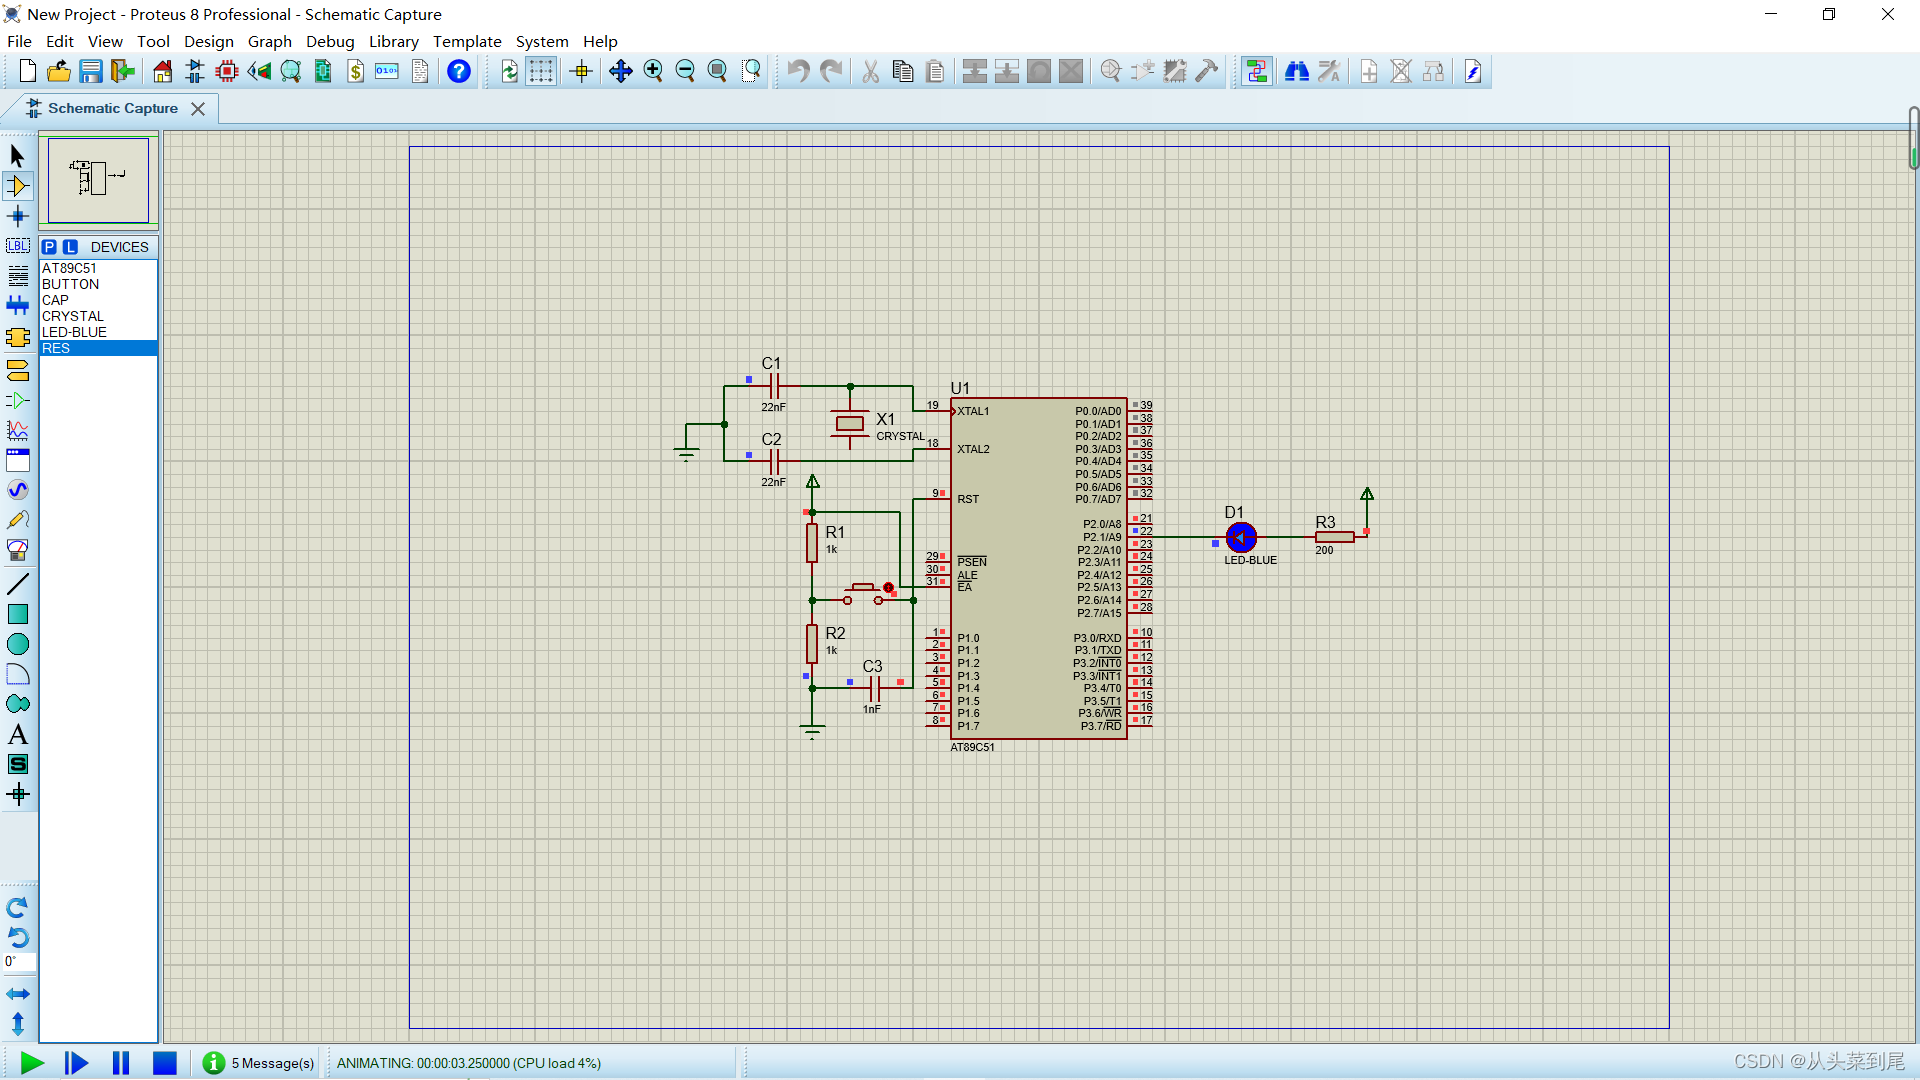Select the 2D symbol tool
This screenshot has height=1080, width=1920.
pos(17,764)
